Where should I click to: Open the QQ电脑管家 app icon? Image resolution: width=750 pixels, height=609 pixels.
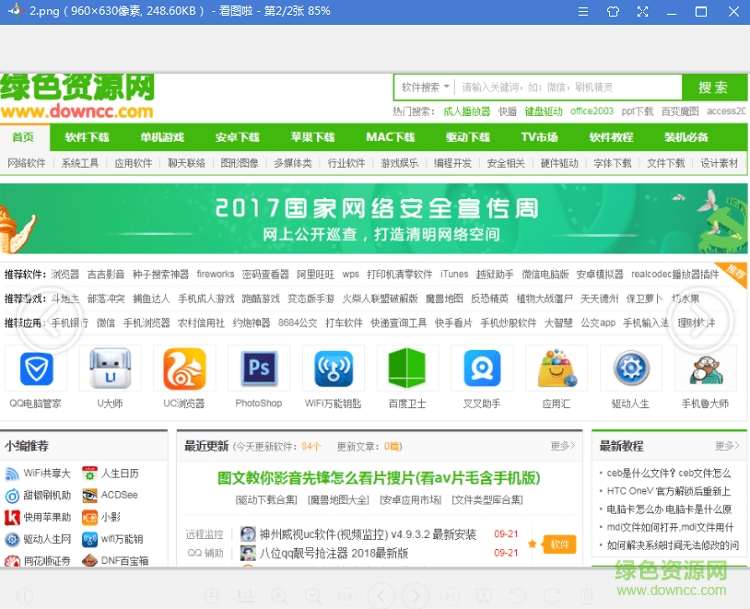click(36, 368)
